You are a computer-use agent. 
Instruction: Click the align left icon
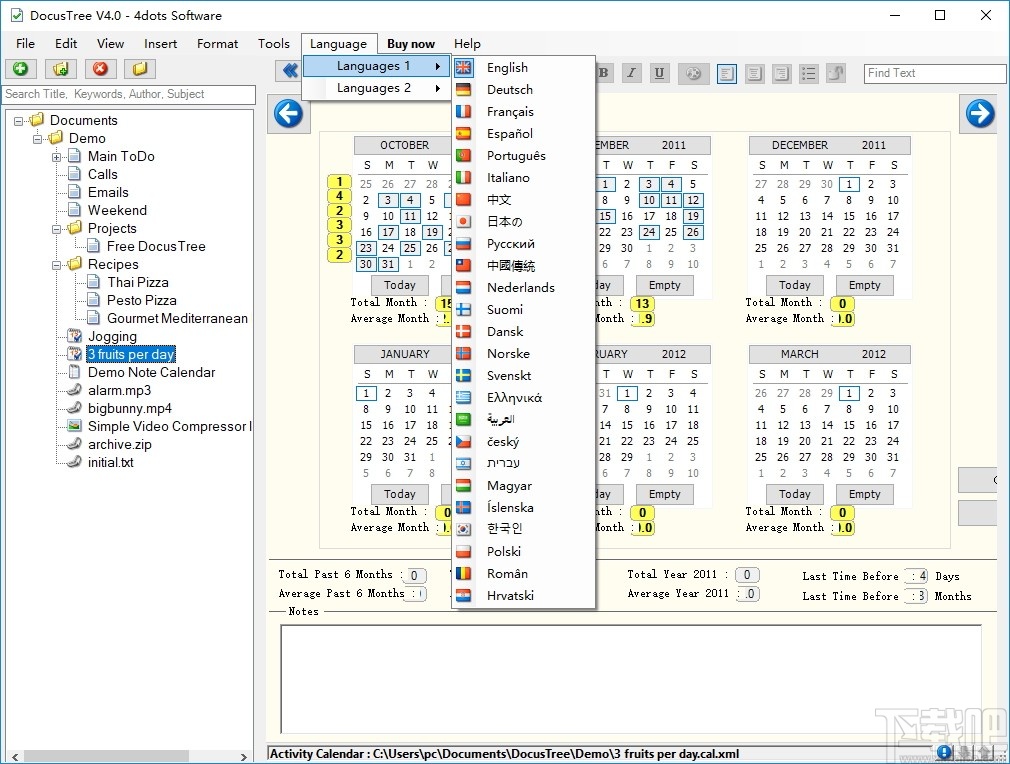tap(727, 73)
